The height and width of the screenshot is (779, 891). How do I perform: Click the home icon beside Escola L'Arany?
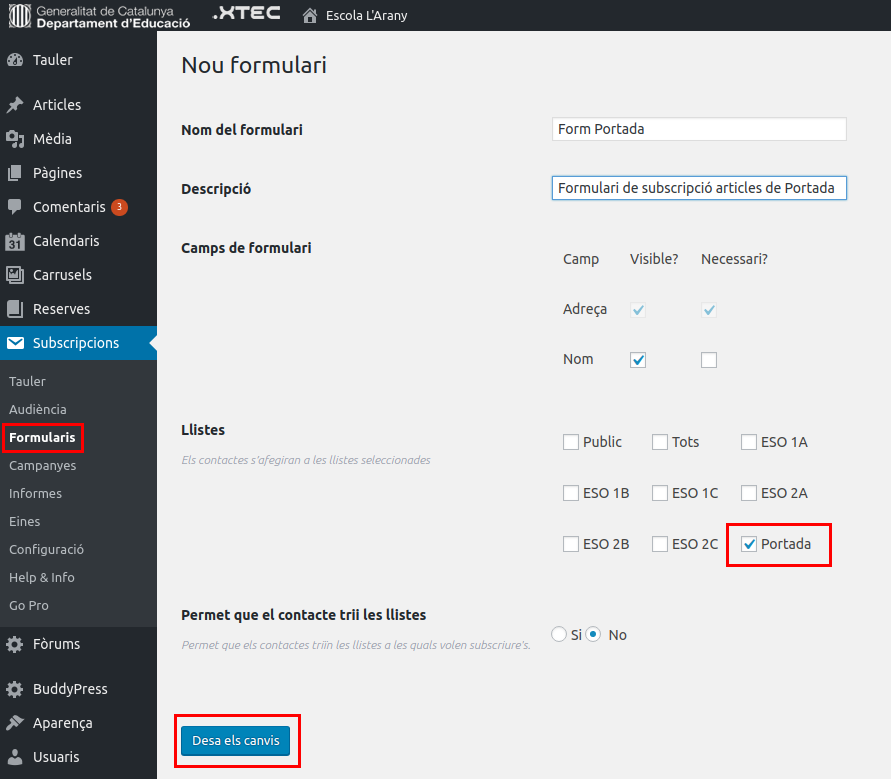coord(310,16)
